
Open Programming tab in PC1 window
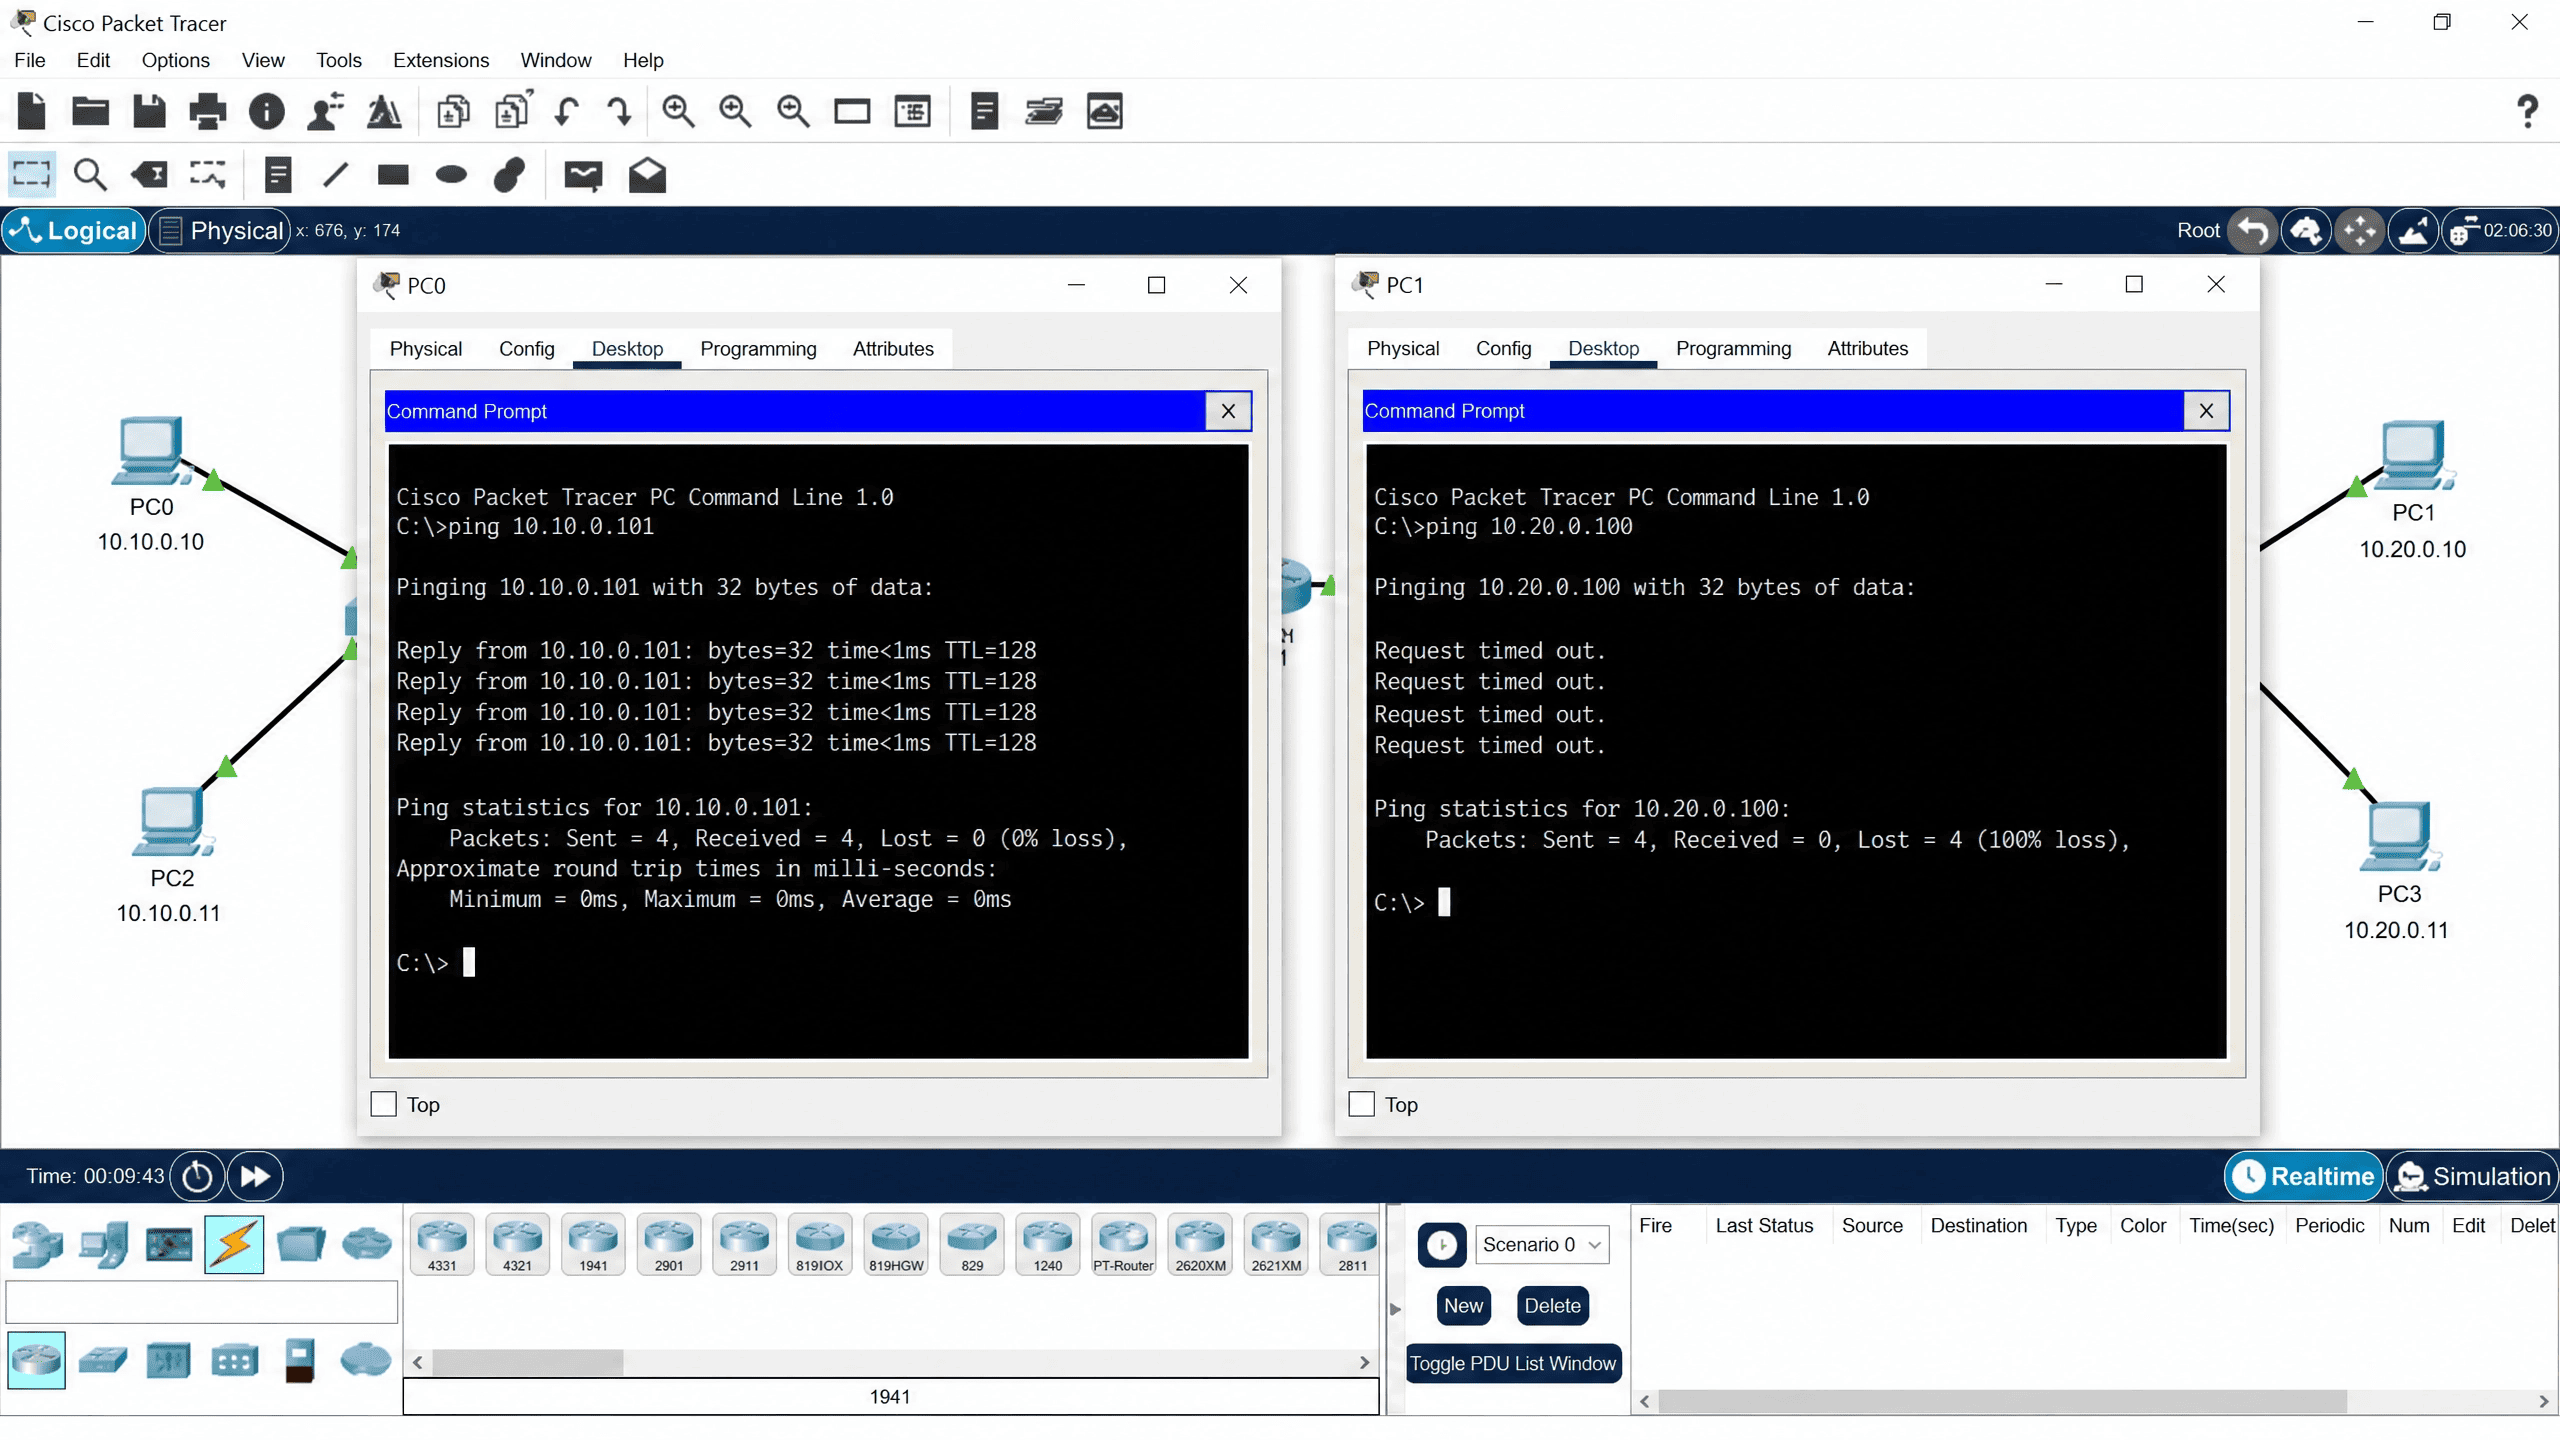1733,349
